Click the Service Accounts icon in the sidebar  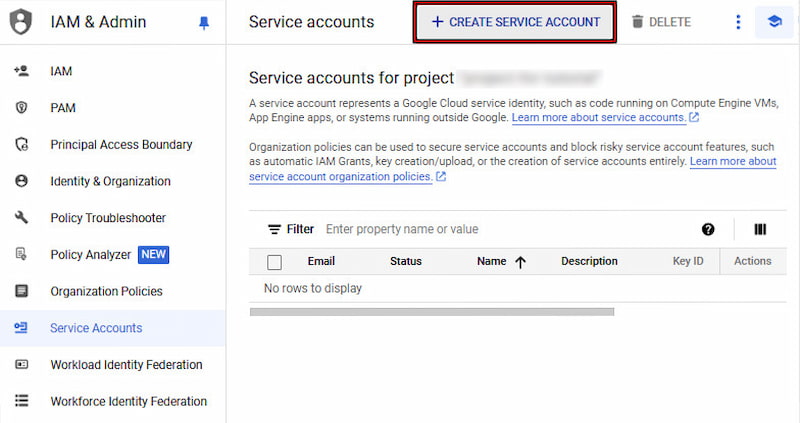point(21,328)
